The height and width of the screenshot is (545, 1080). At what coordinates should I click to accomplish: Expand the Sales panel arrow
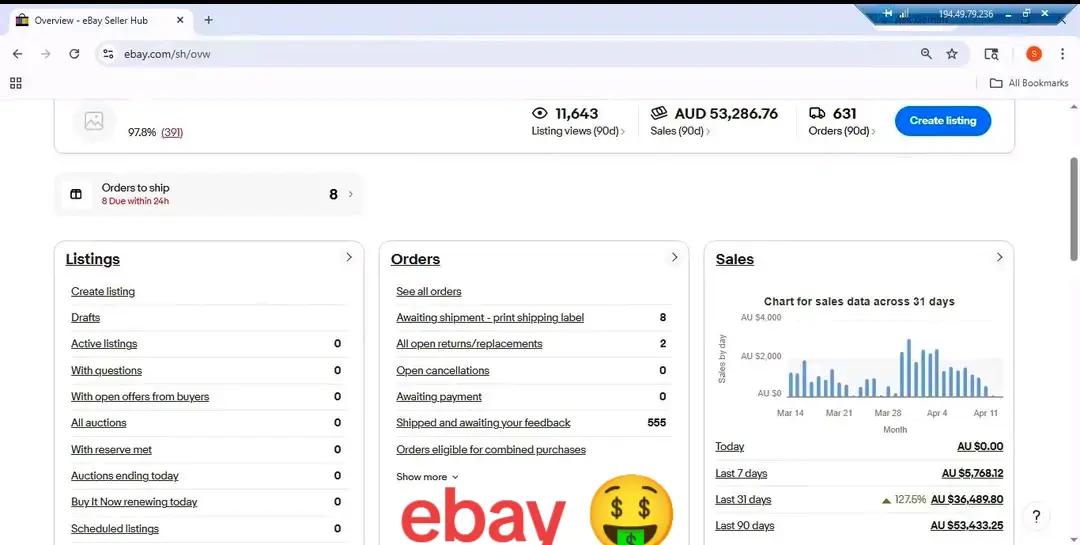click(999, 257)
